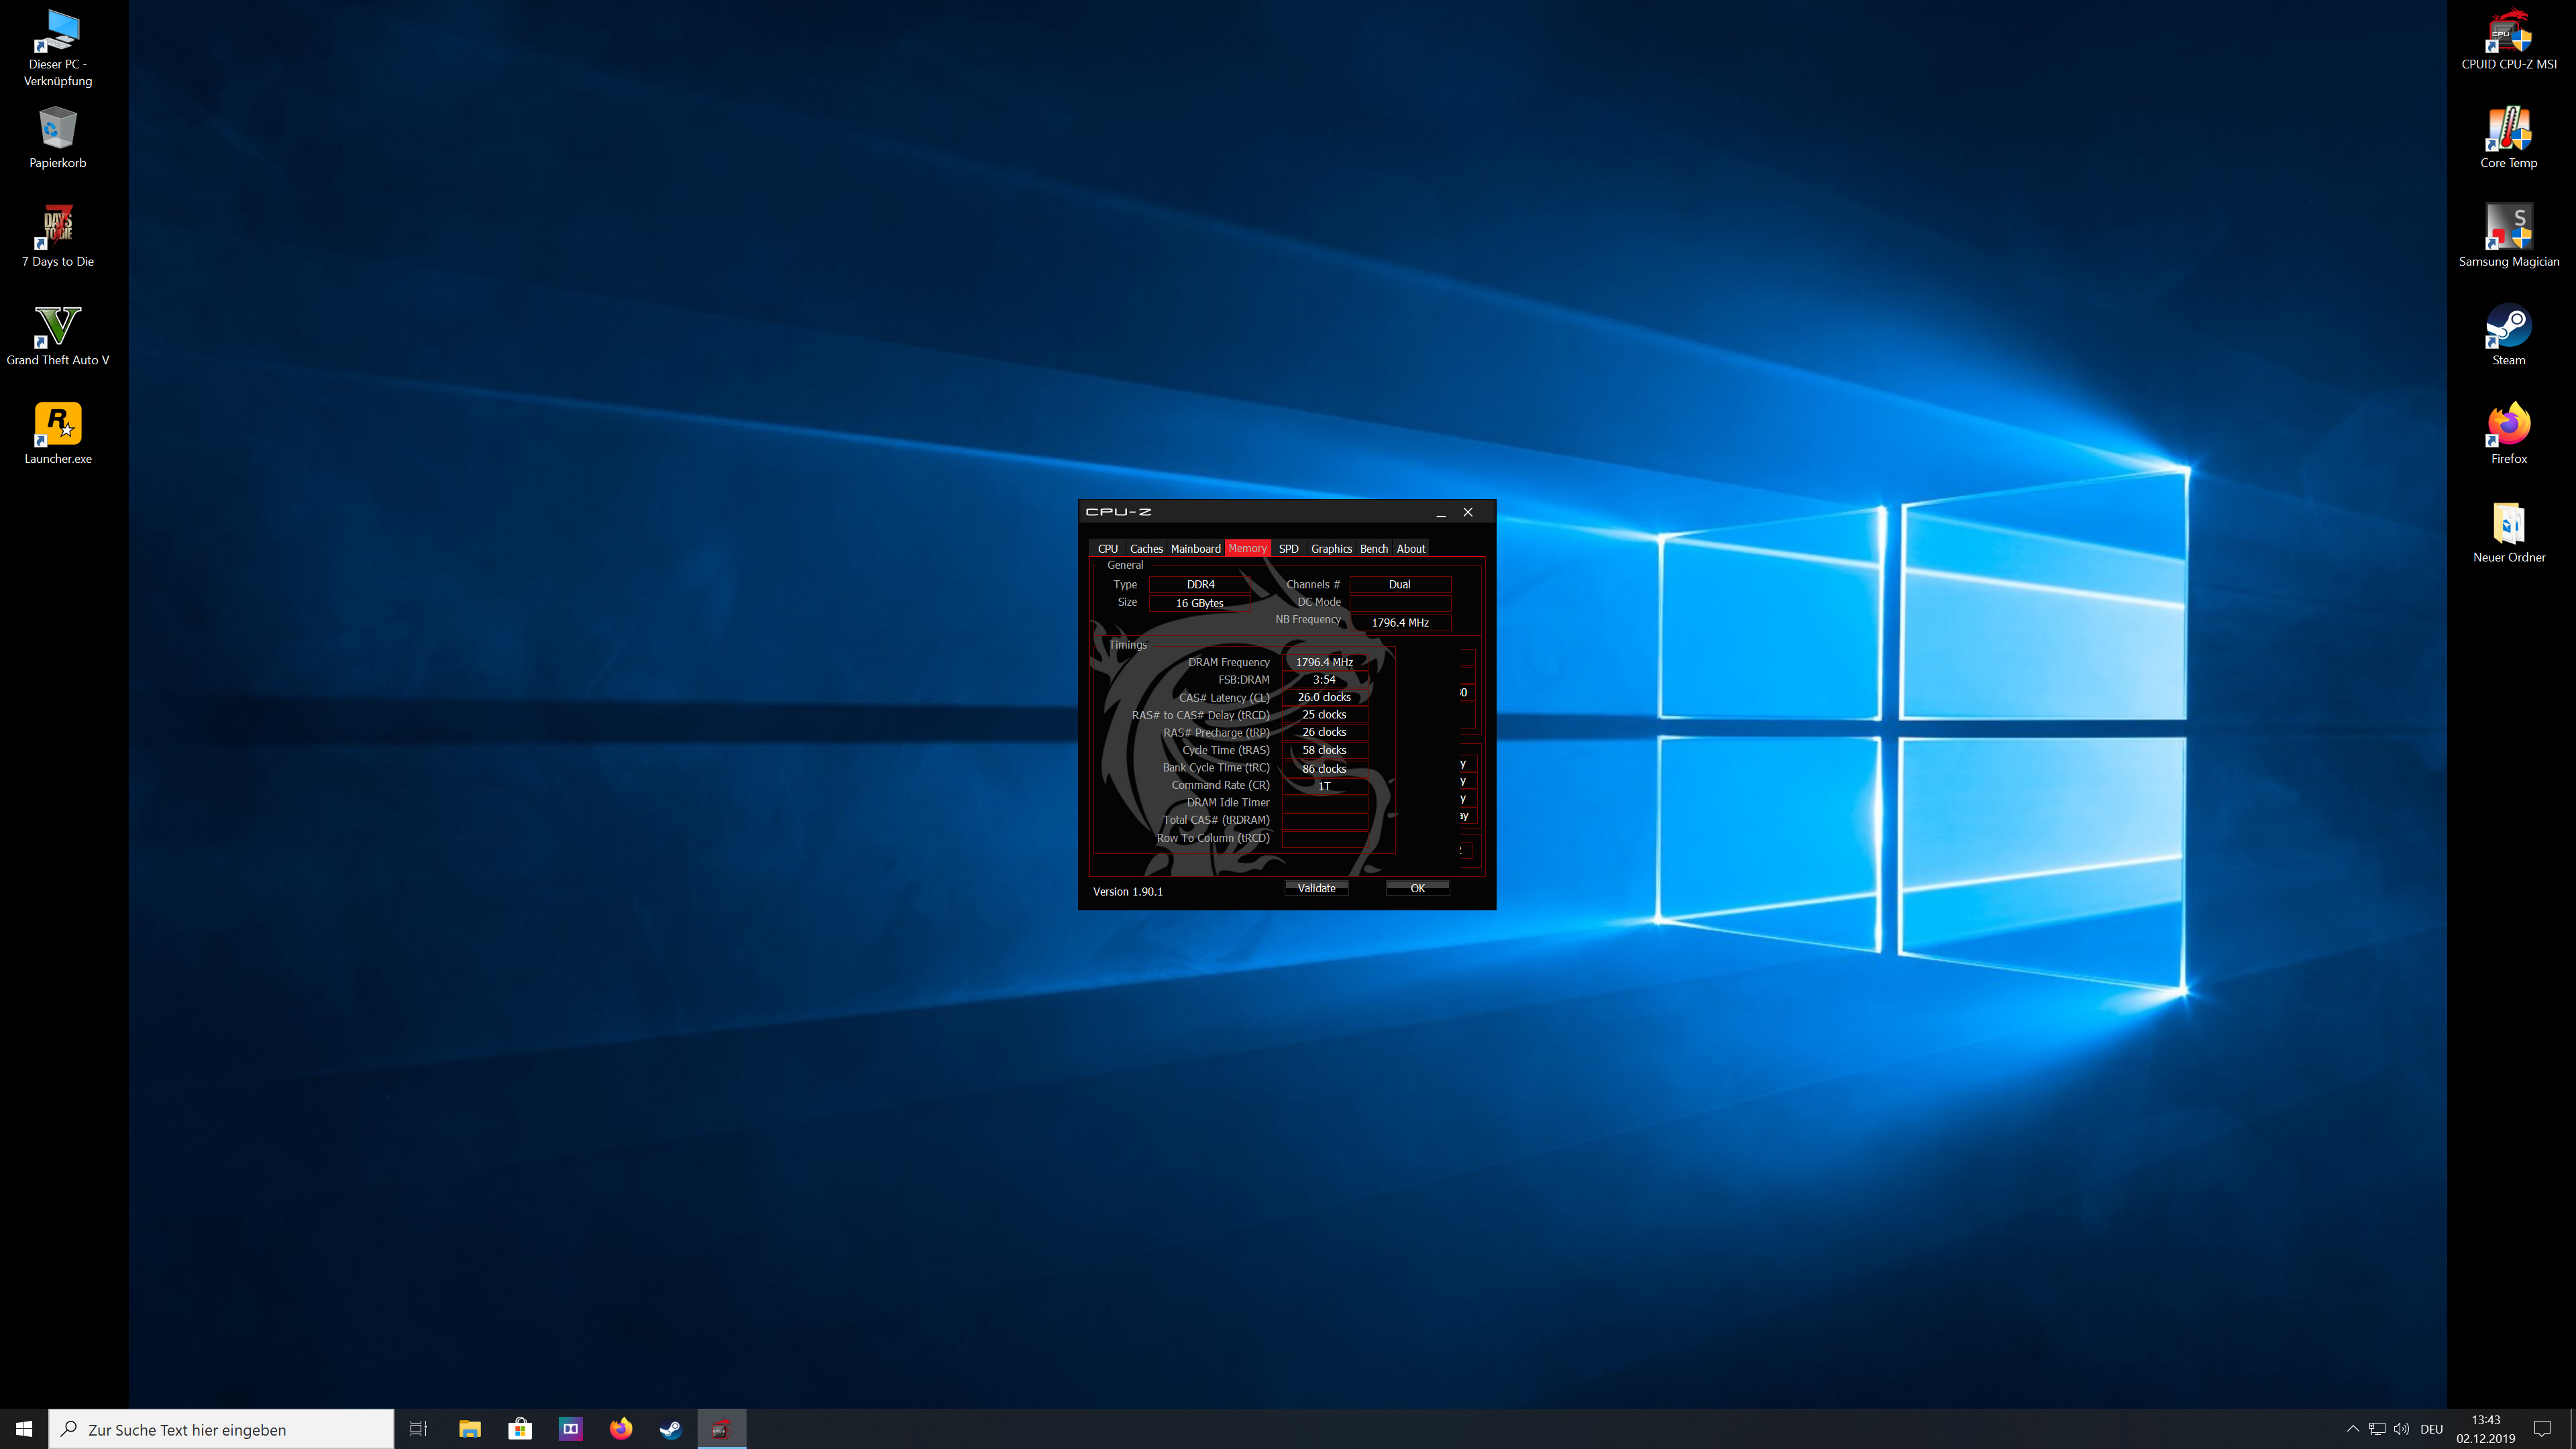Open the volume control in the system tray
2576x1449 pixels.
[x=2402, y=1429]
